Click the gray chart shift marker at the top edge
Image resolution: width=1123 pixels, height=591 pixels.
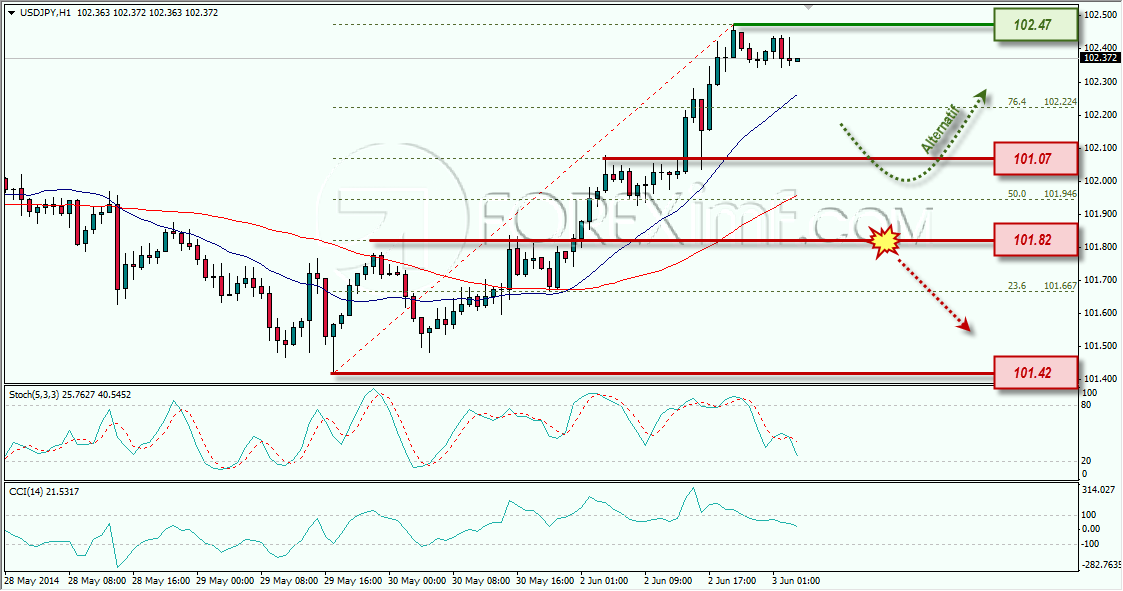click(809, 6)
